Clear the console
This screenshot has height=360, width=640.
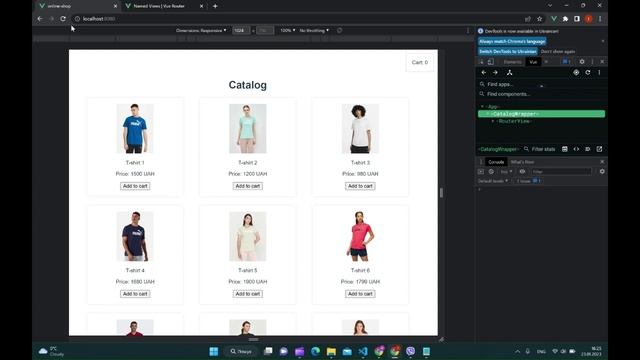click(491, 172)
